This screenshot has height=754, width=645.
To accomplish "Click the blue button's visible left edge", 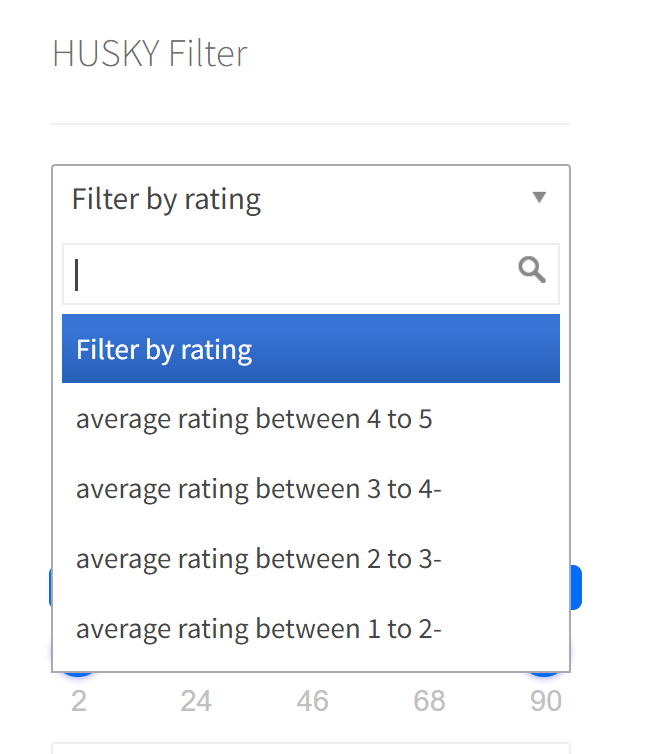I will click(x=51, y=587).
